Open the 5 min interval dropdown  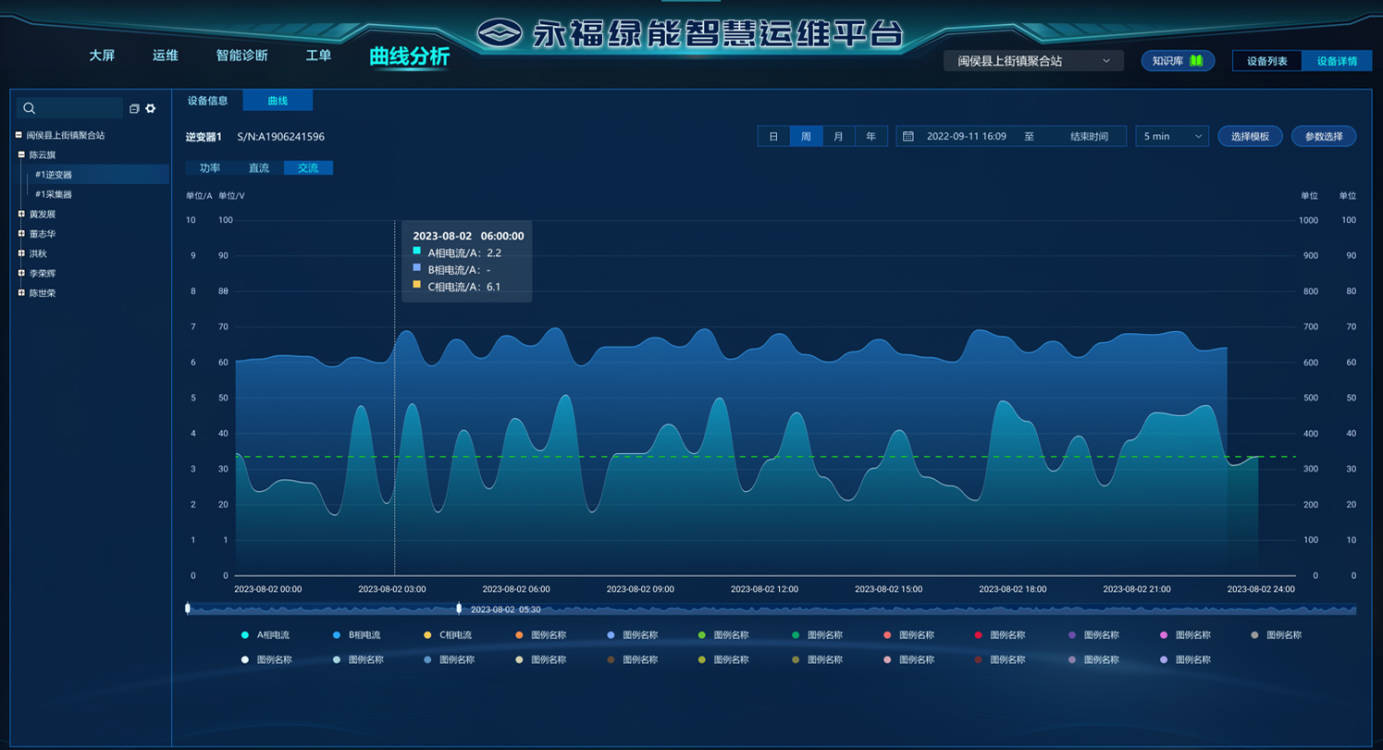coord(1171,136)
